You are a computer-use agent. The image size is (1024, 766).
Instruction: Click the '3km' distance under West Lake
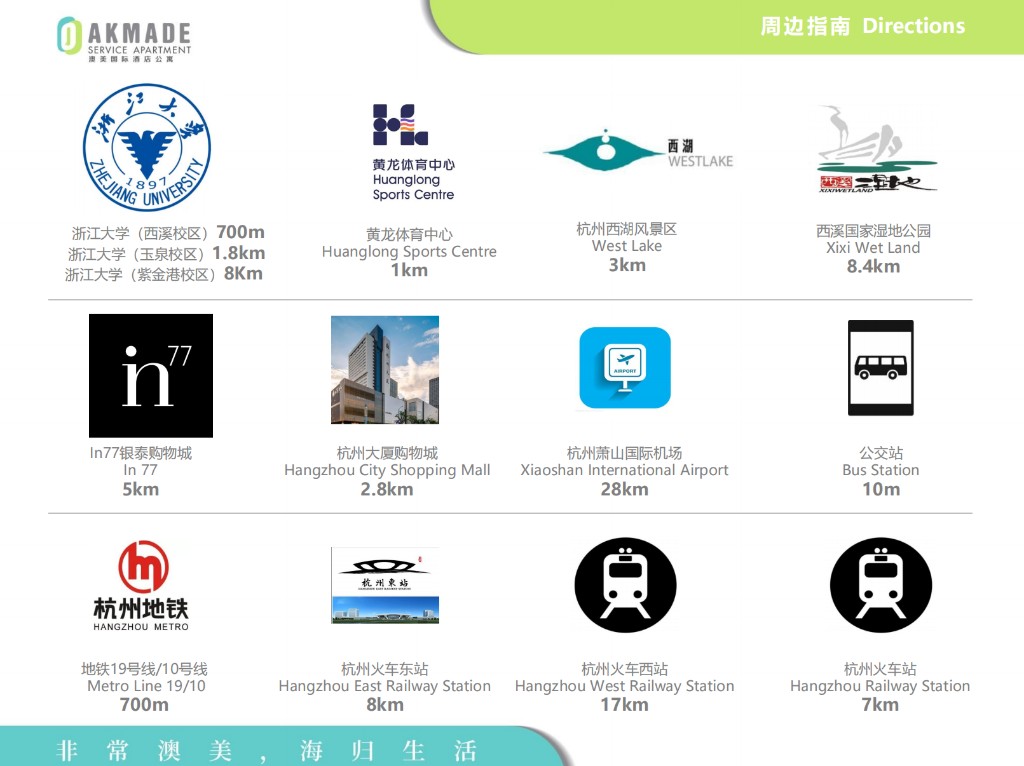click(x=627, y=265)
